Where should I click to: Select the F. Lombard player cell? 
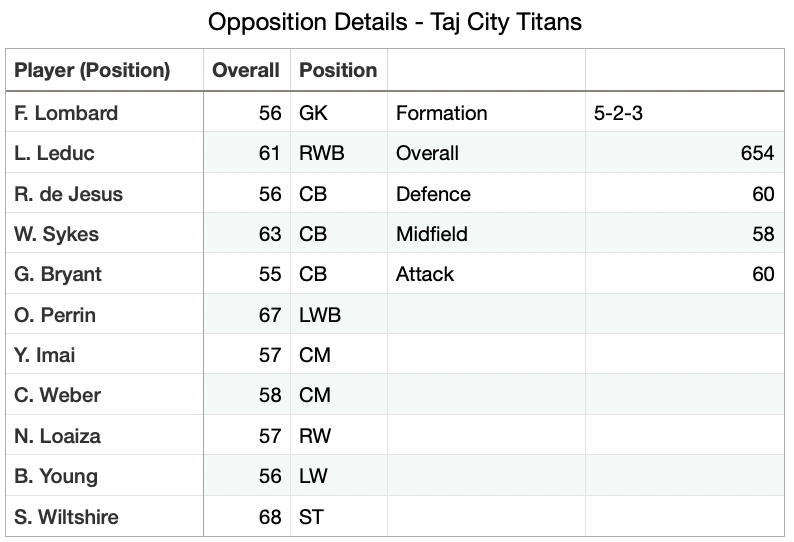coord(104,113)
